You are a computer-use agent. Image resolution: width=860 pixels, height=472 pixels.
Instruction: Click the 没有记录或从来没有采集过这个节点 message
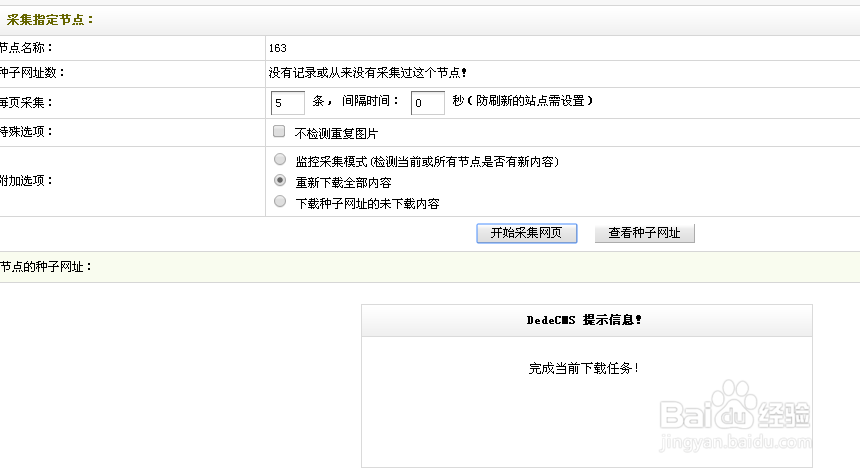(x=367, y=73)
